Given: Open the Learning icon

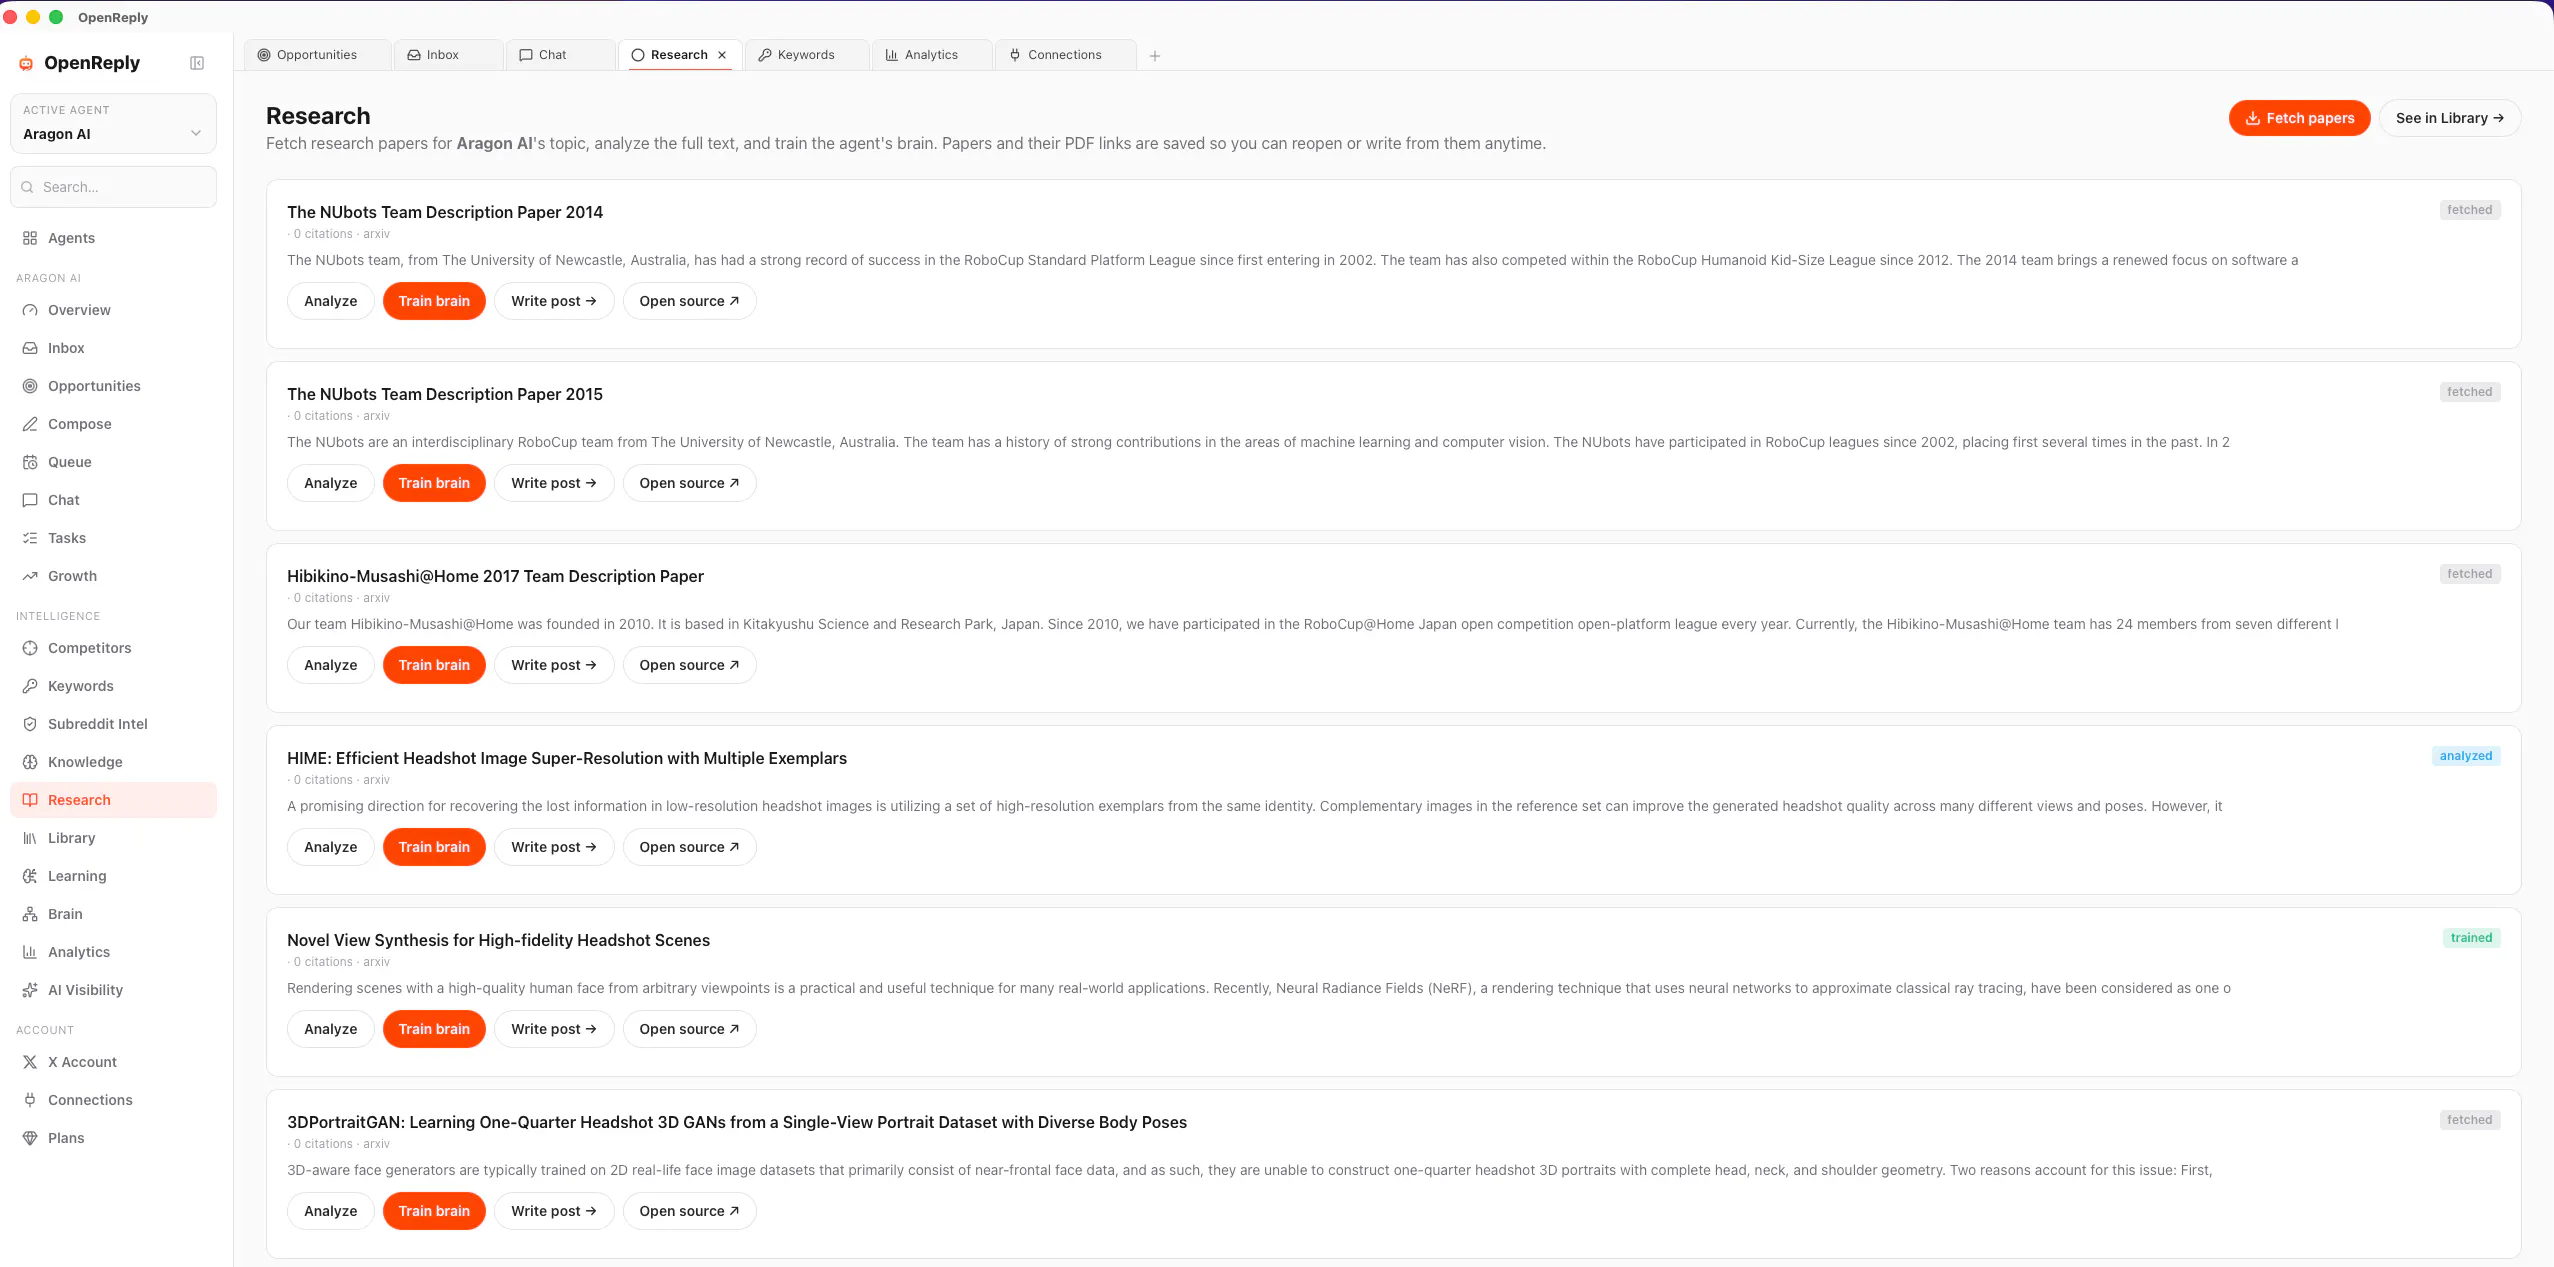Looking at the screenshot, I should pyautogui.click(x=30, y=876).
